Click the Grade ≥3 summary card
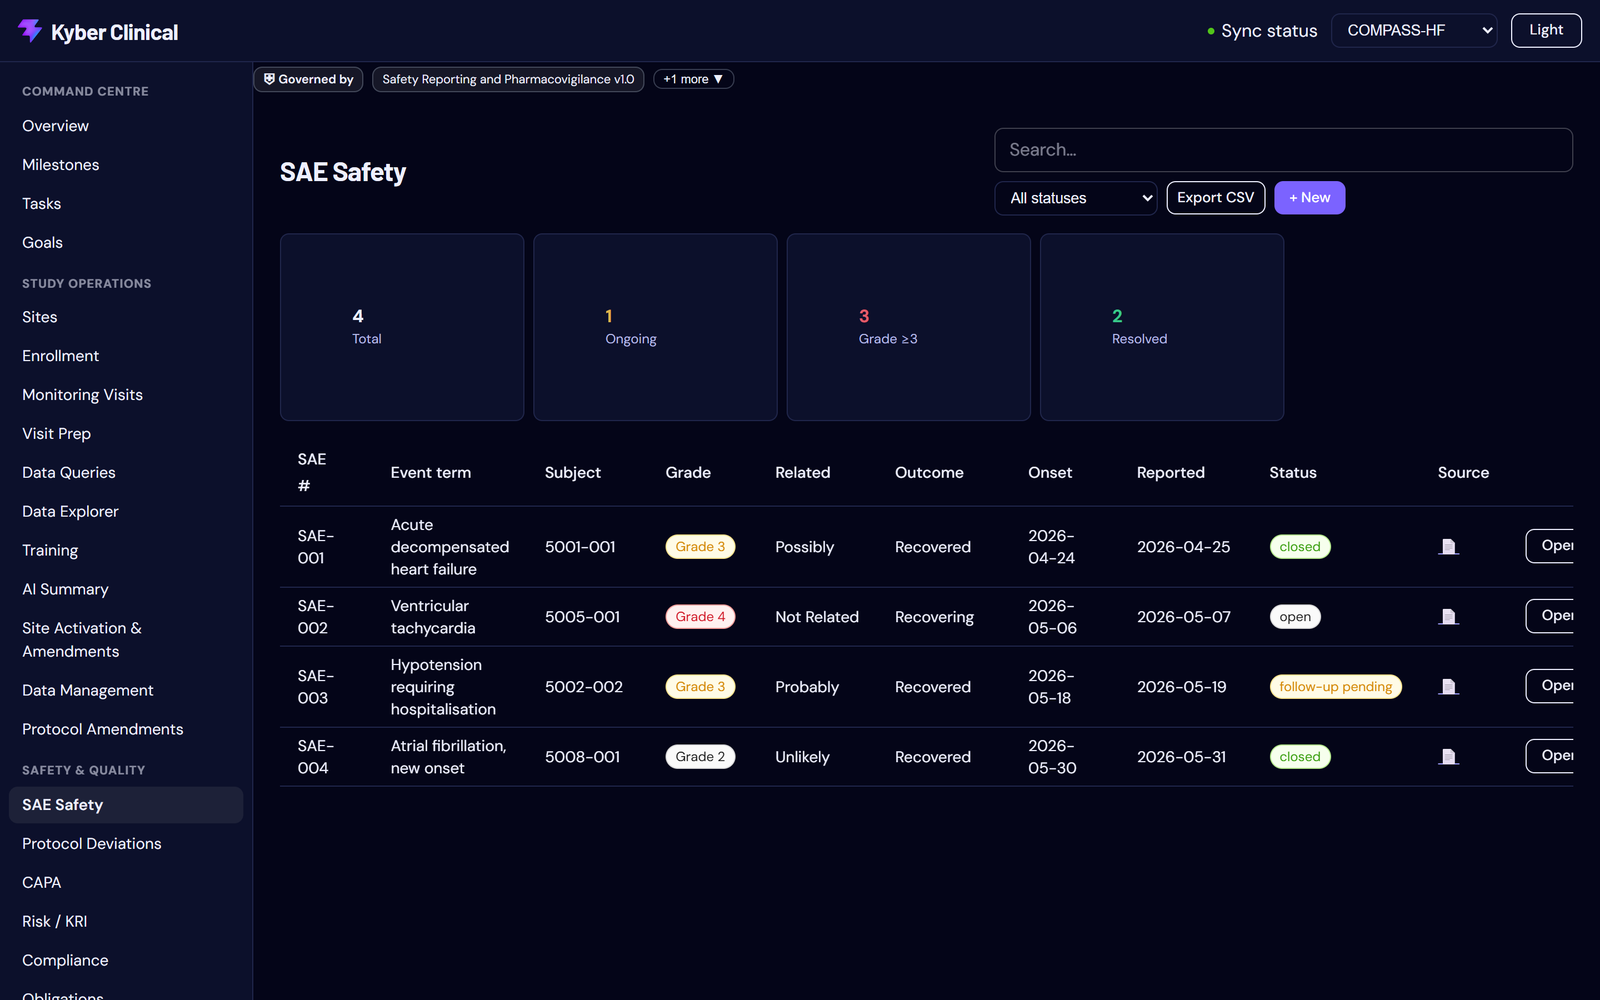Viewport: 1600px width, 1000px height. click(909, 327)
